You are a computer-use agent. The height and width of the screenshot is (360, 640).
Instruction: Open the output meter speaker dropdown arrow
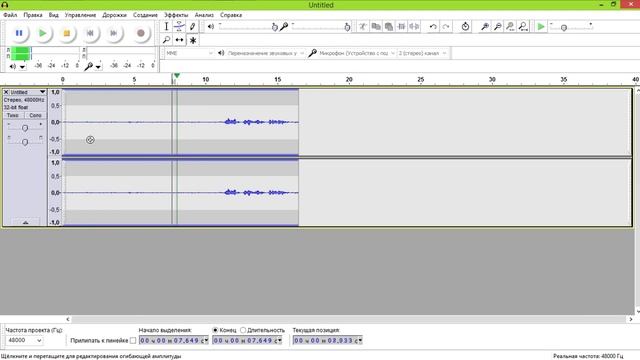(22, 67)
